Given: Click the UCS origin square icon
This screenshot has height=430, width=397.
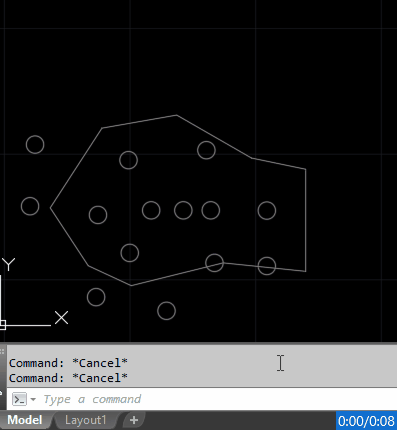Looking at the screenshot, I should pyautogui.click(x=2, y=325).
